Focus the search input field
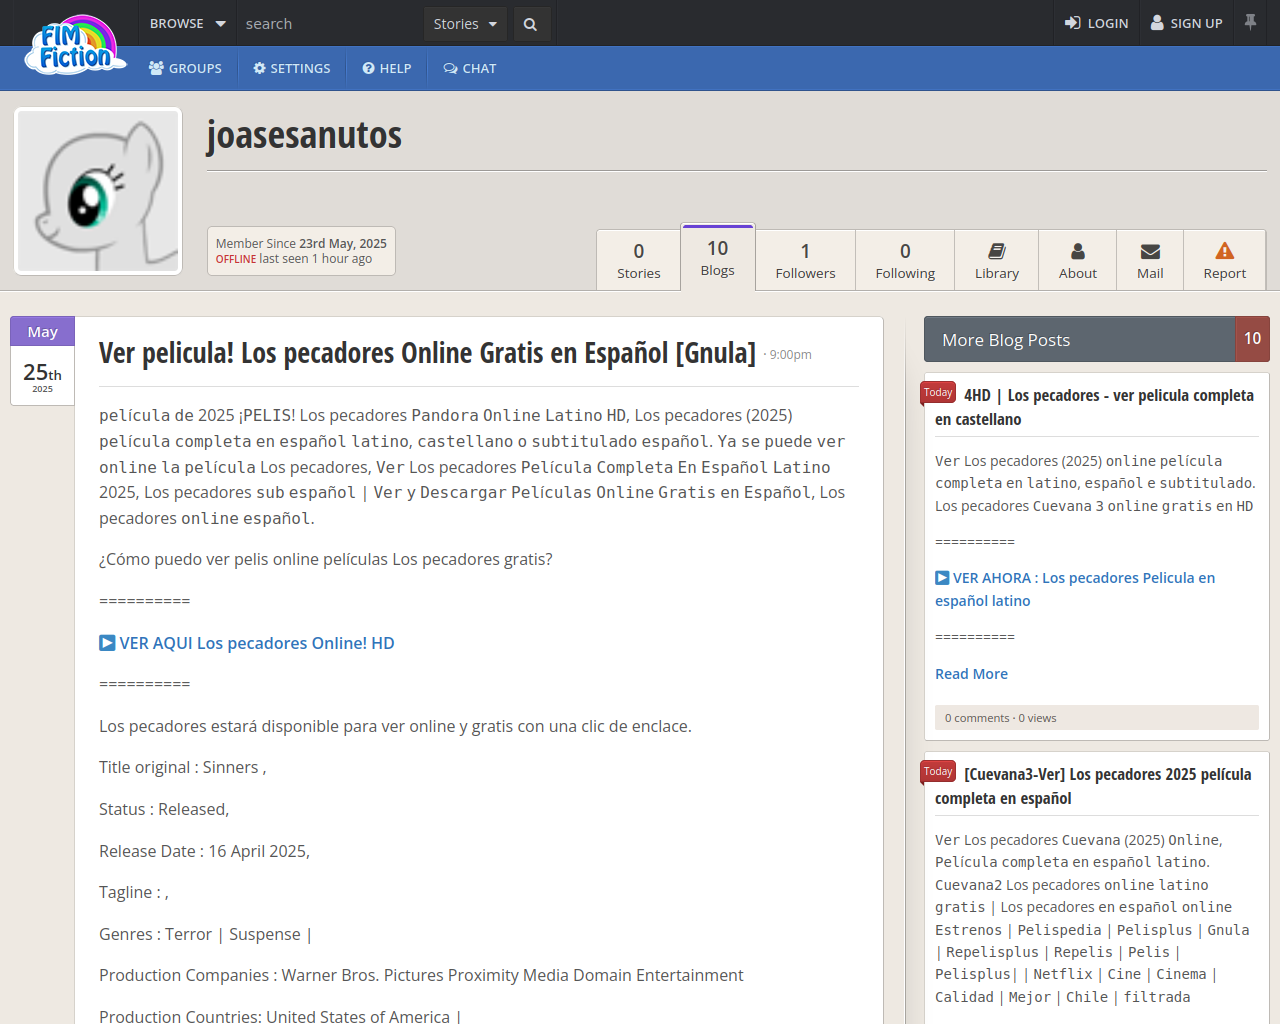 tap(330, 23)
